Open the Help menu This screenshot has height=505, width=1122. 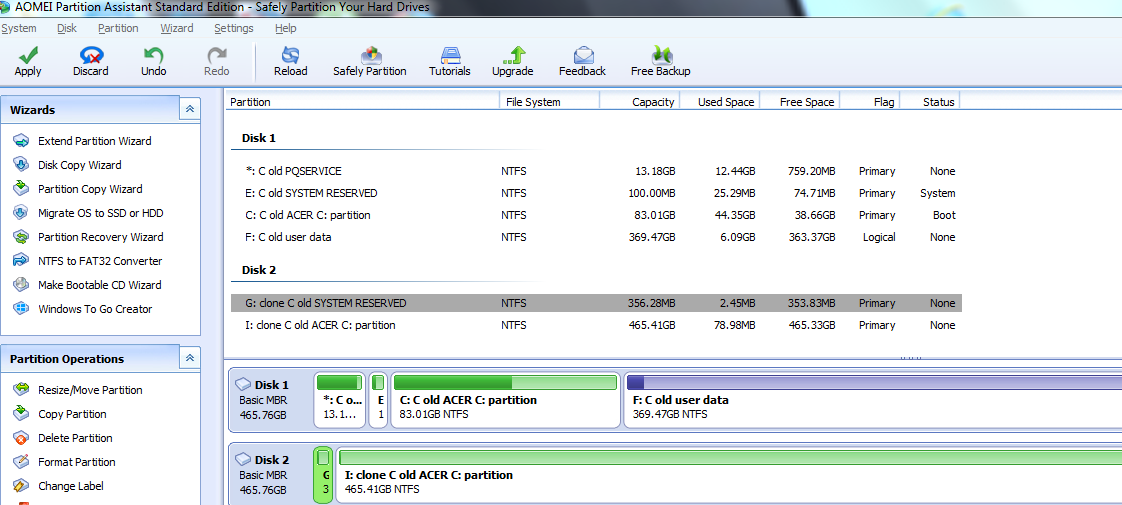[x=286, y=29]
